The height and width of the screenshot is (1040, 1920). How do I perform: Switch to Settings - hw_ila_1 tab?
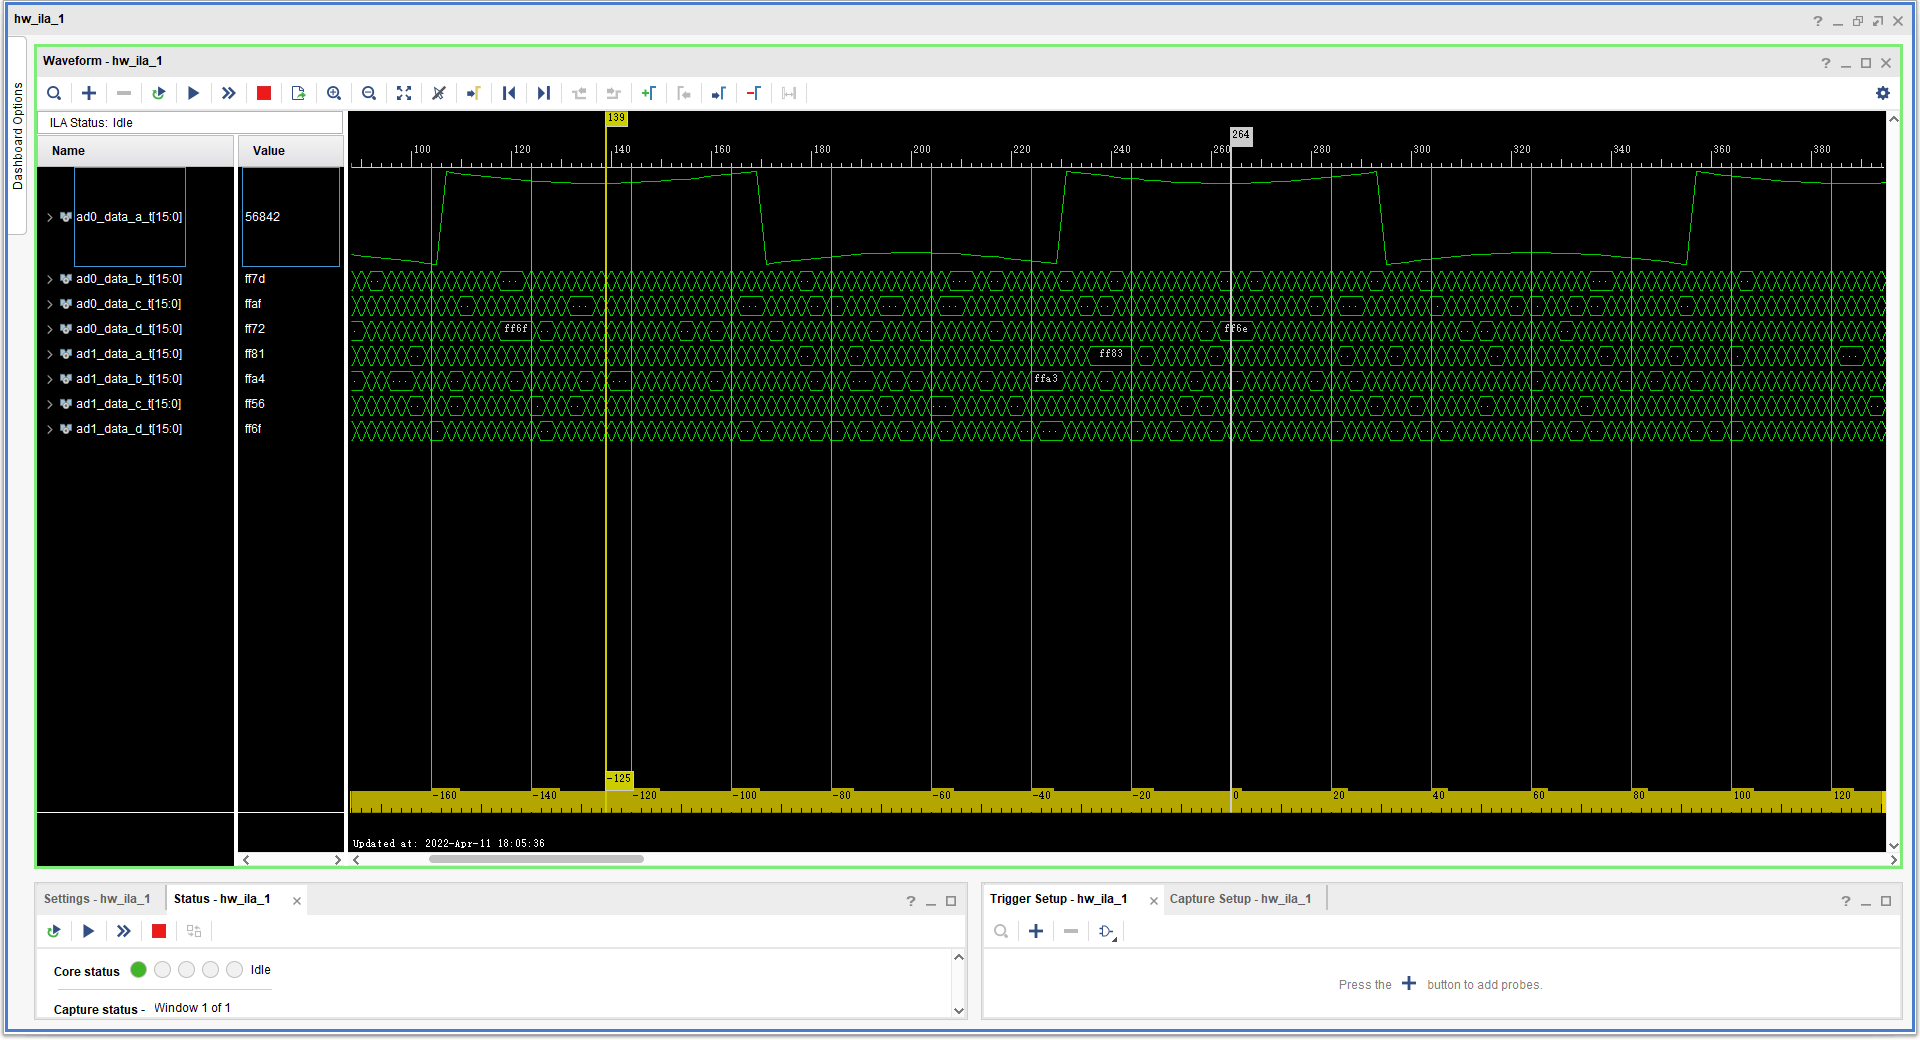[x=97, y=899]
